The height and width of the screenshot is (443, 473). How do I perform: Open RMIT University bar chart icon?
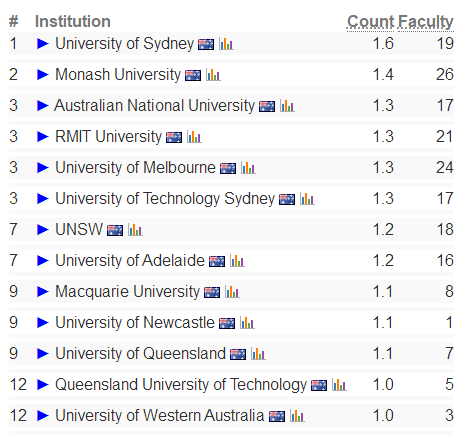tap(194, 137)
